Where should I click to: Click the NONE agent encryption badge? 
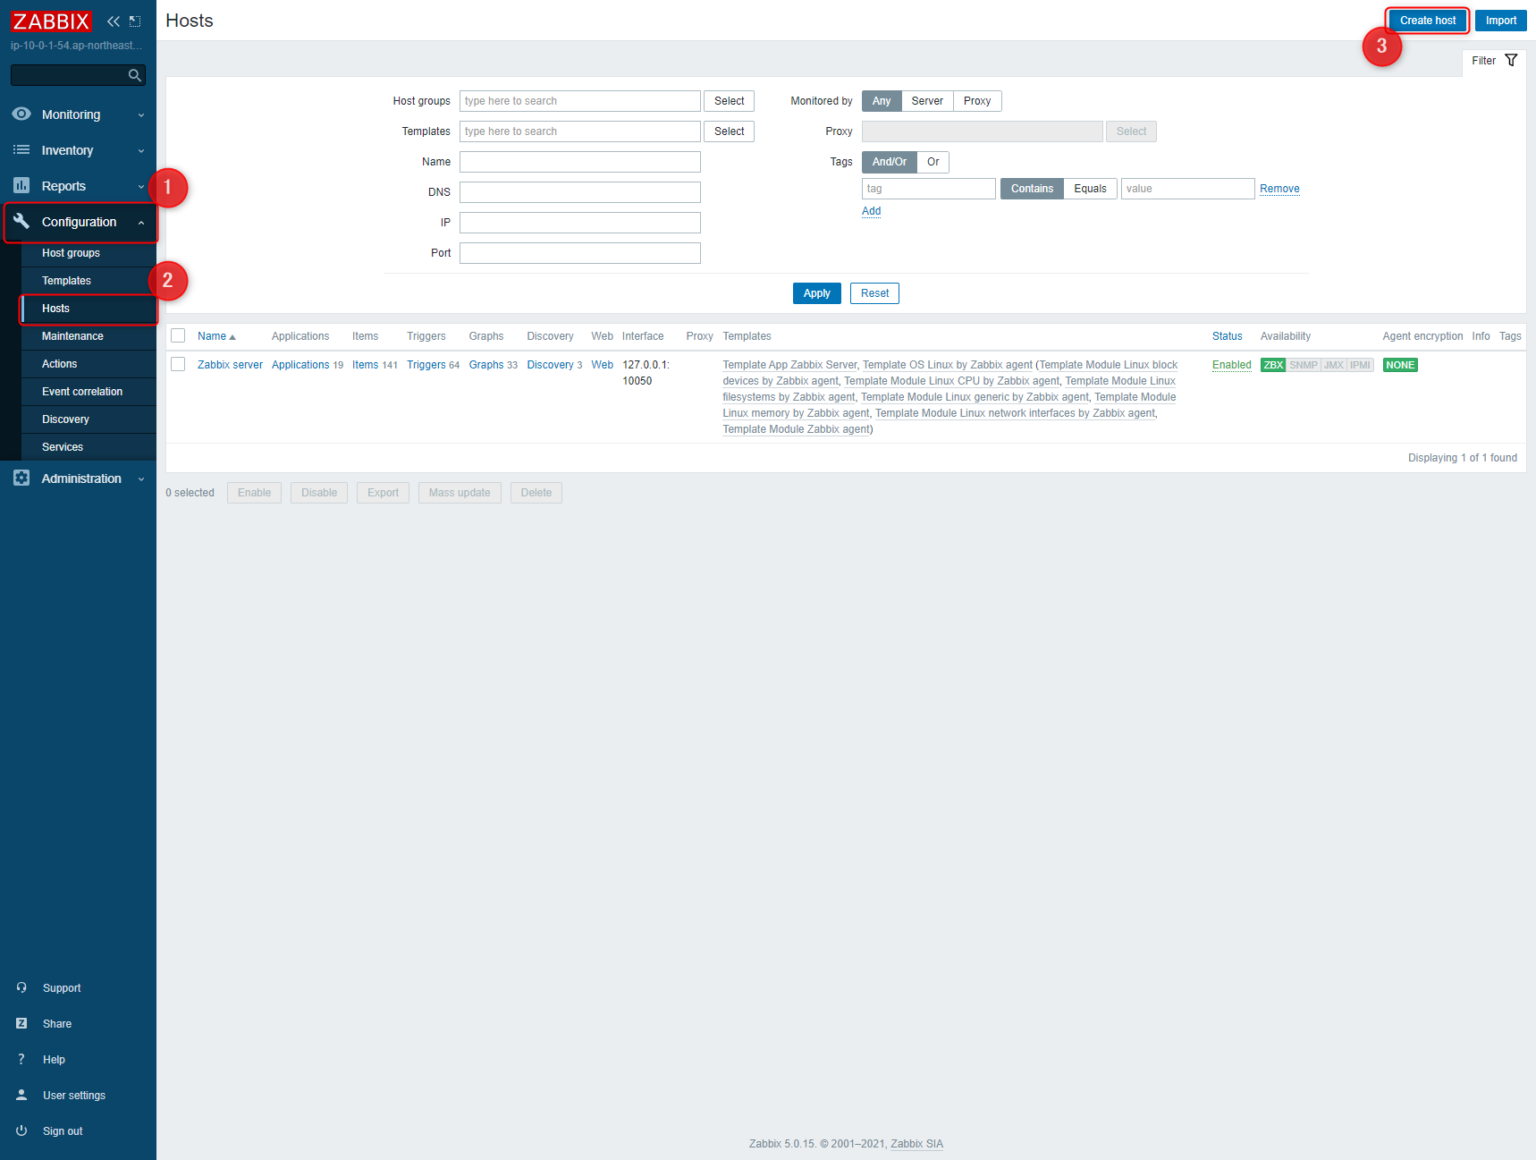click(x=1400, y=364)
